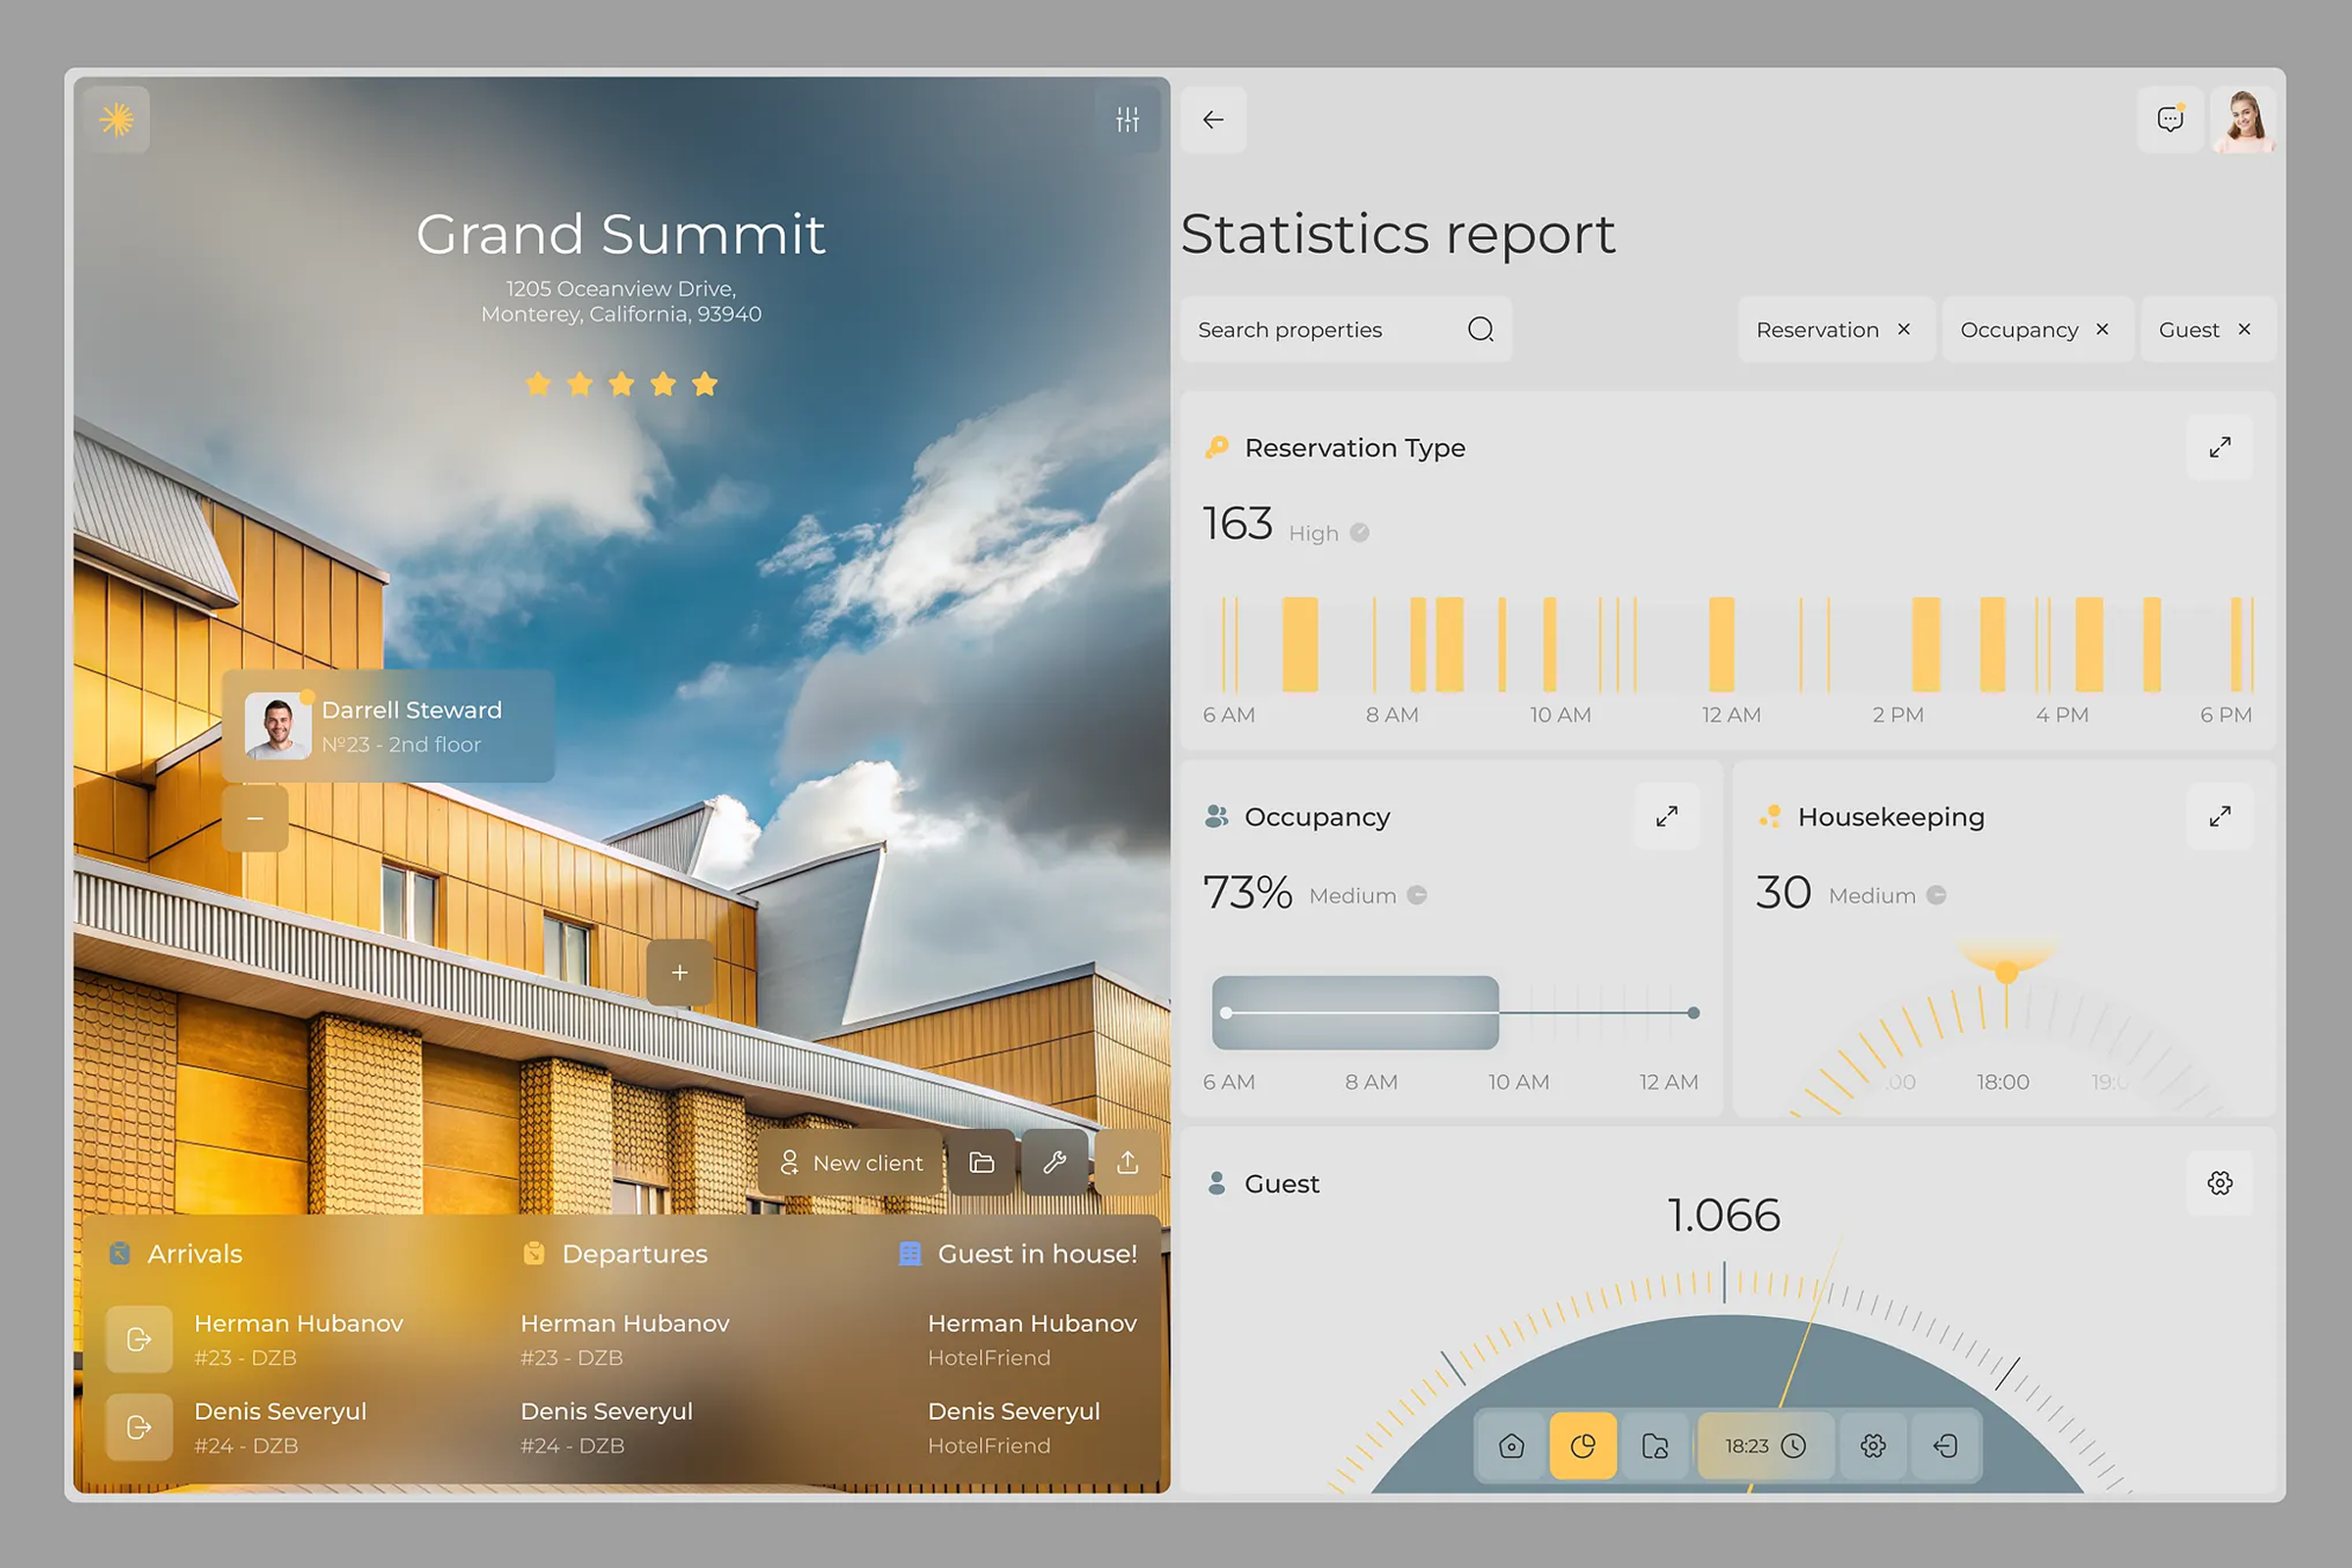Image resolution: width=2352 pixels, height=1568 pixels.
Task: Open Herman Hubanov in Departures list
Action: pos(625,1340)
